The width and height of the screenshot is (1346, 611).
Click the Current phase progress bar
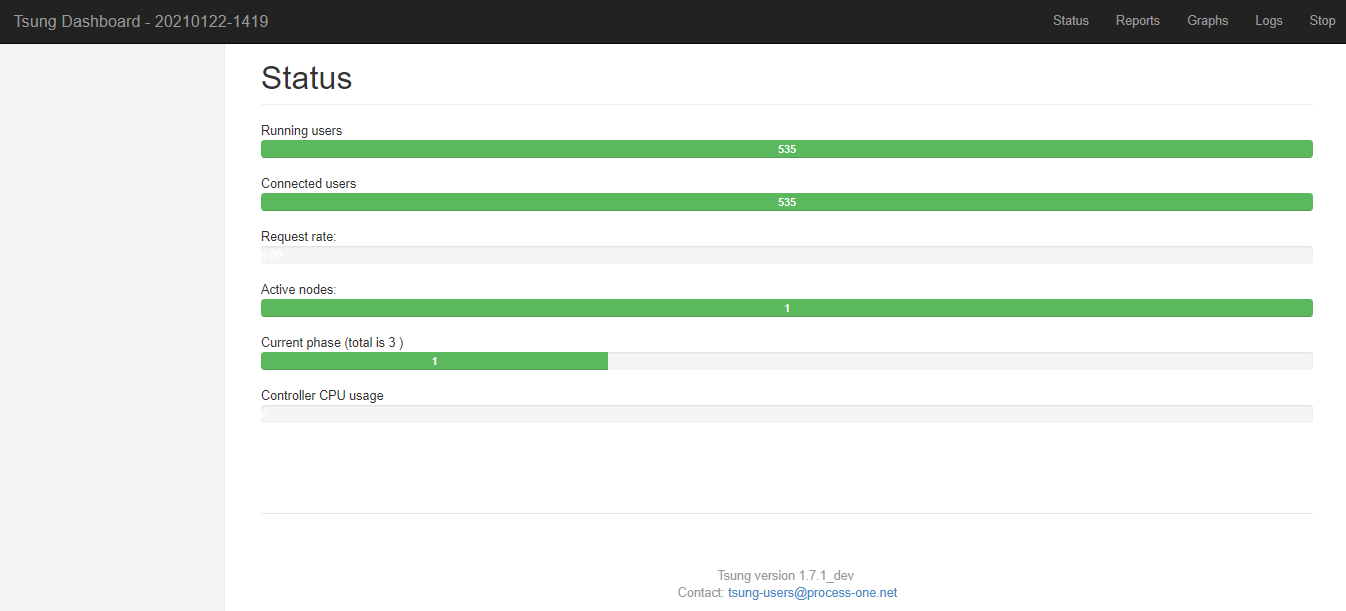786,361
